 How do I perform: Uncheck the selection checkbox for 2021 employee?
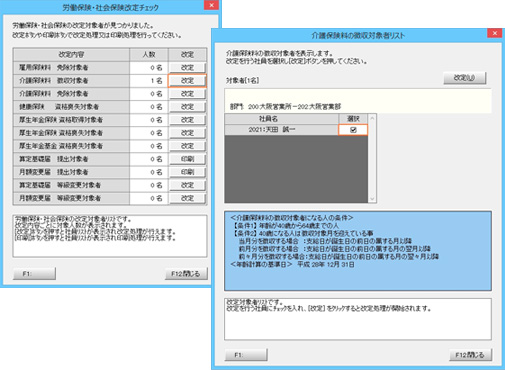(x=353, y=130)
